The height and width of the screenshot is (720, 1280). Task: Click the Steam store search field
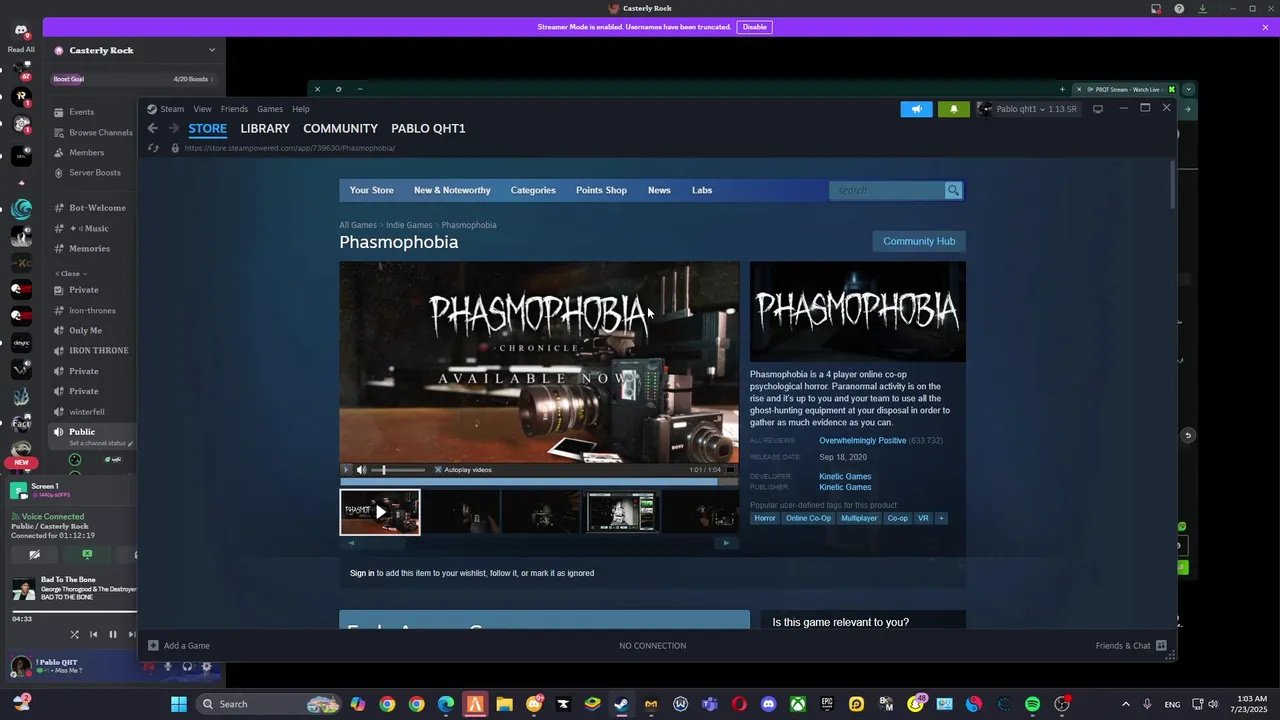coord(887,190)
